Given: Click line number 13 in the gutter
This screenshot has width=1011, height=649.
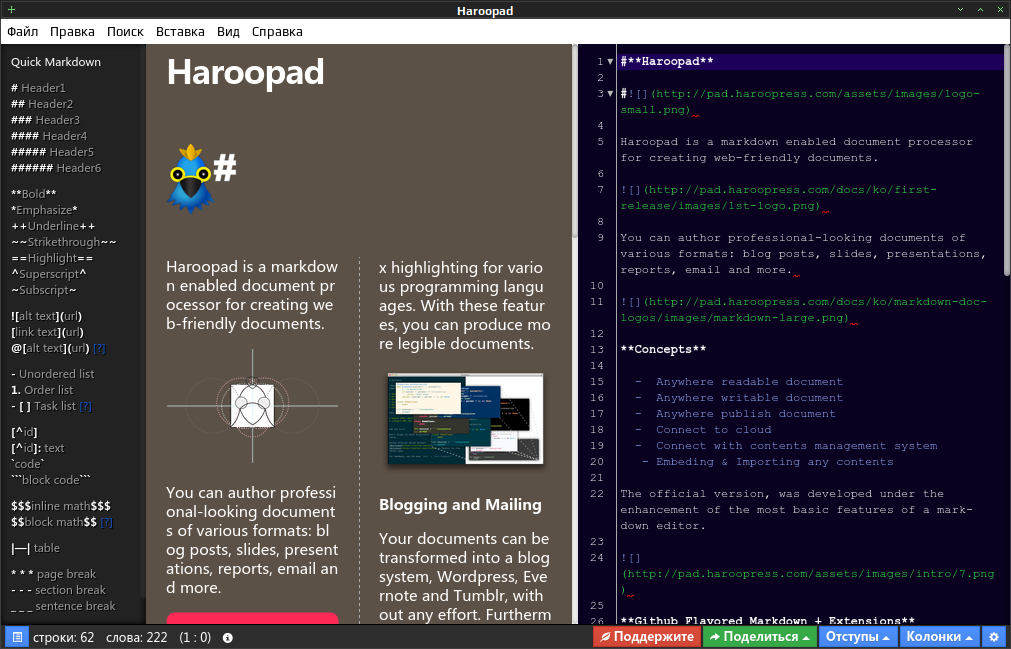Looking at the screenshot, I should tap(597, 349).
